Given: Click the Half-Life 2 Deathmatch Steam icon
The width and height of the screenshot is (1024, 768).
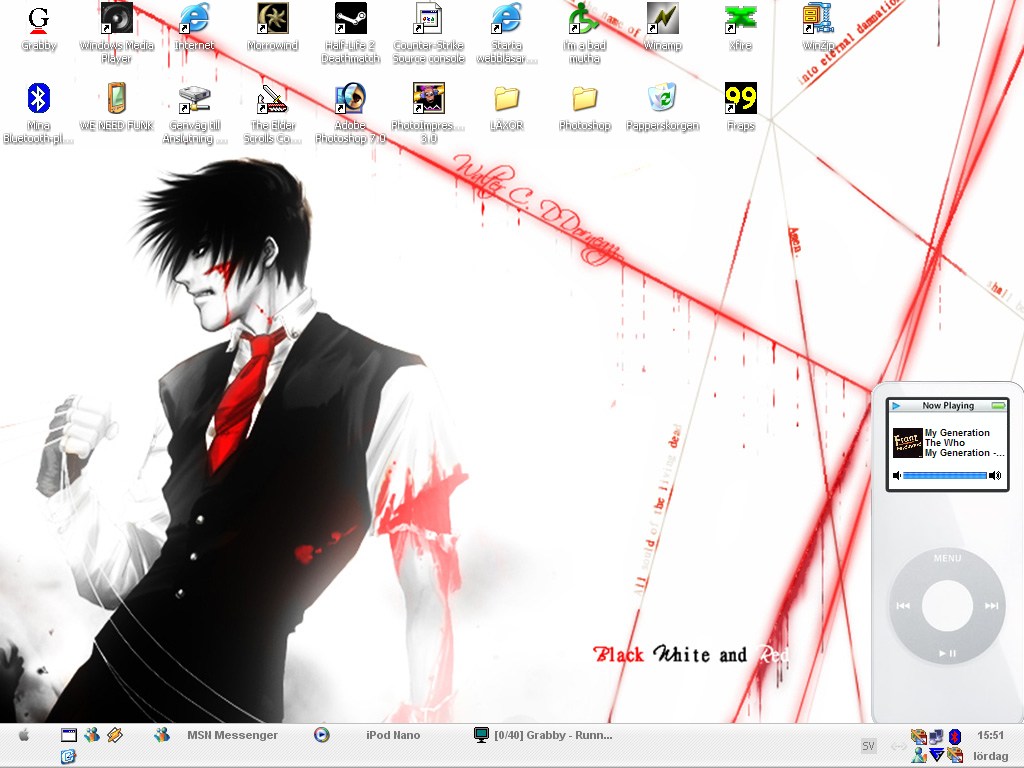Looking at the screenshot, I should [x=351, y=19].
